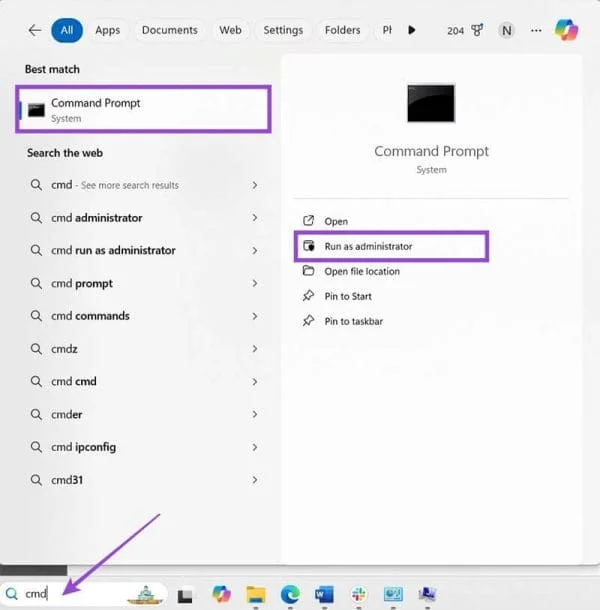
Task: Open the last taskbar icon with computer monitors
Action: pyautogui.click(x=427, y=594)
